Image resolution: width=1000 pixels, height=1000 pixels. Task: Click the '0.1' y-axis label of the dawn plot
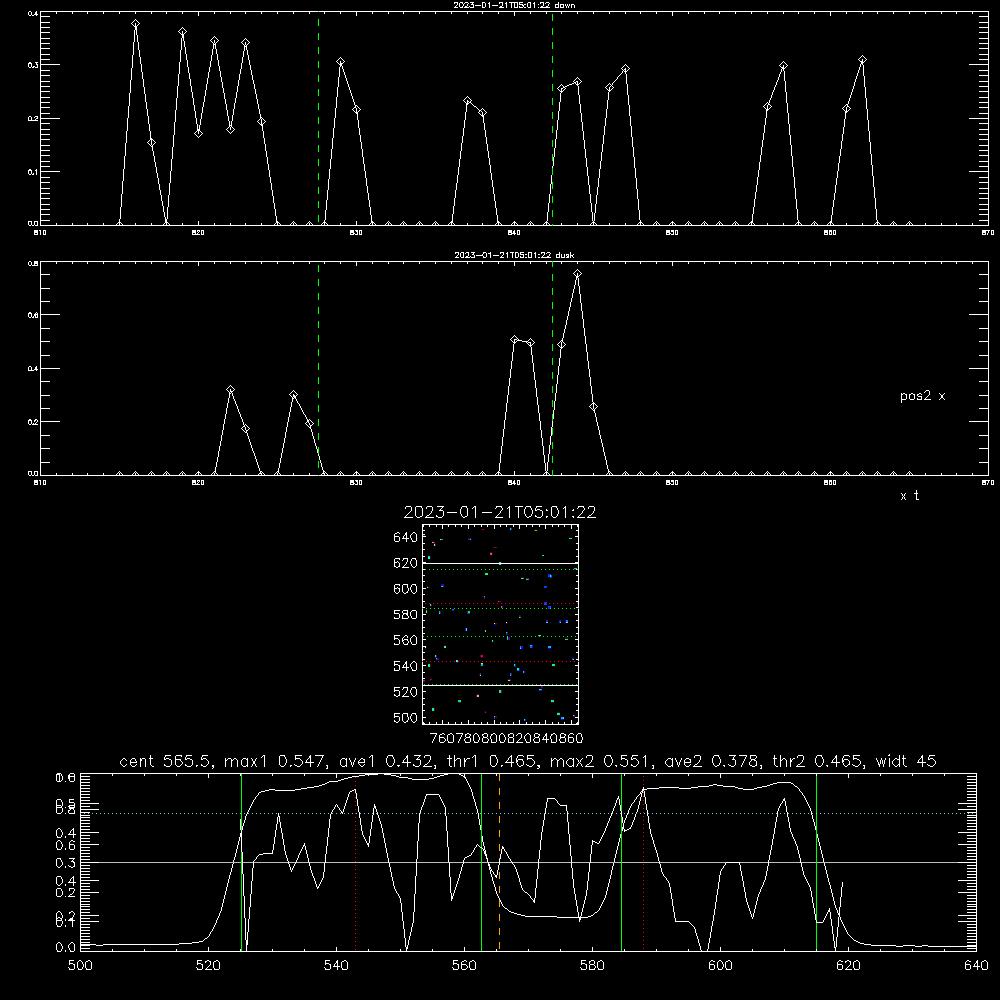(x=33, y=172)
